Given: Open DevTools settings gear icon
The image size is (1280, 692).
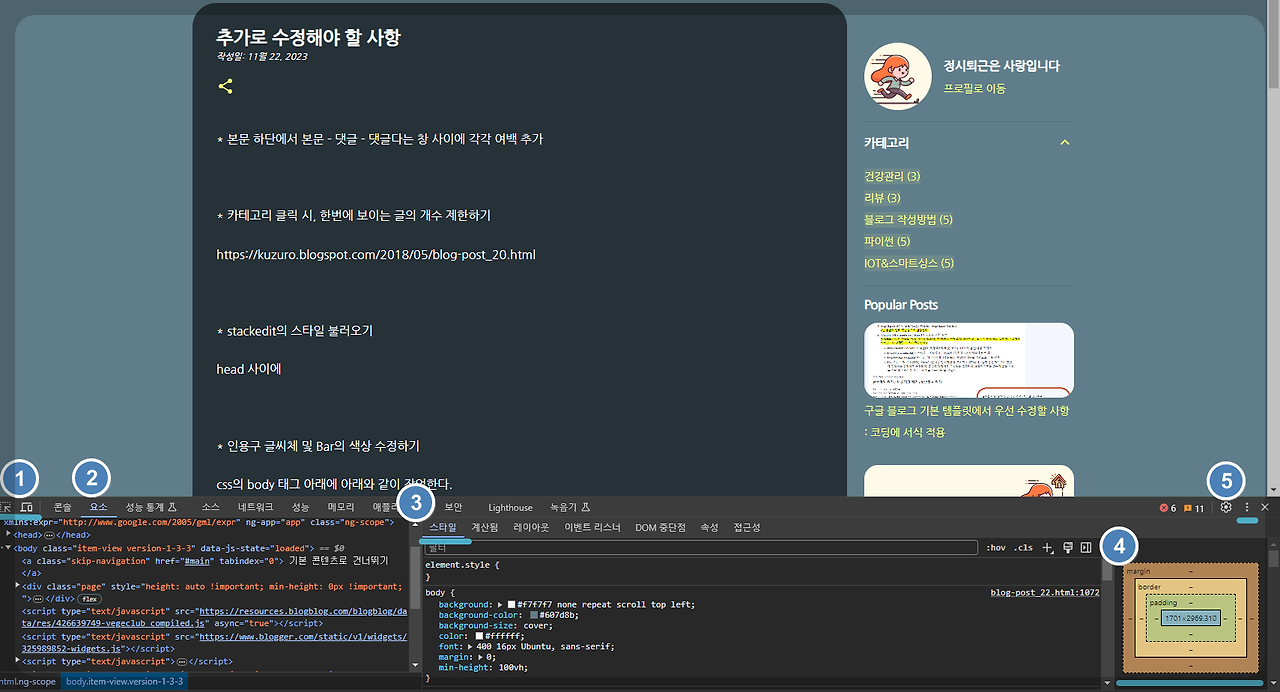Looking at the screenshot, I should click(1226, 508).
